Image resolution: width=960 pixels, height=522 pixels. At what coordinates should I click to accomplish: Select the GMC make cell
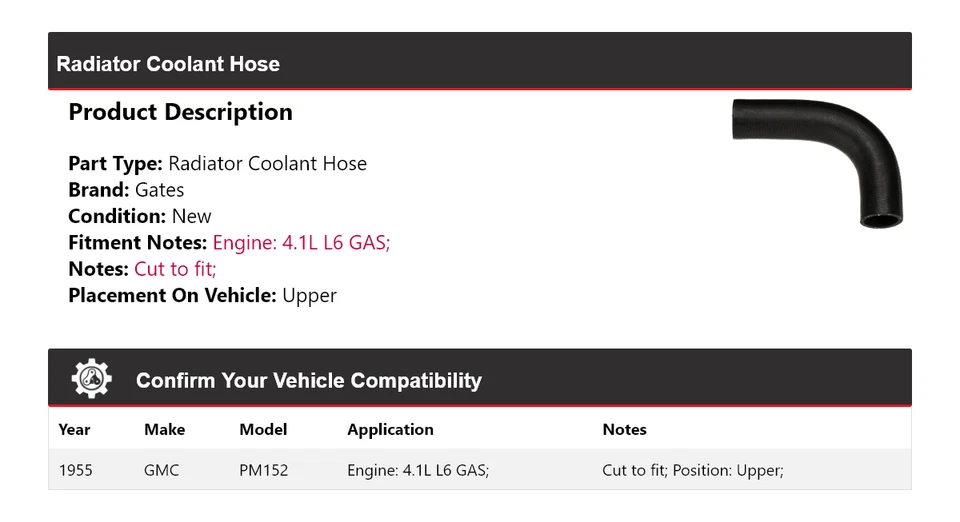pyautogui.click(x=162, y=470)
